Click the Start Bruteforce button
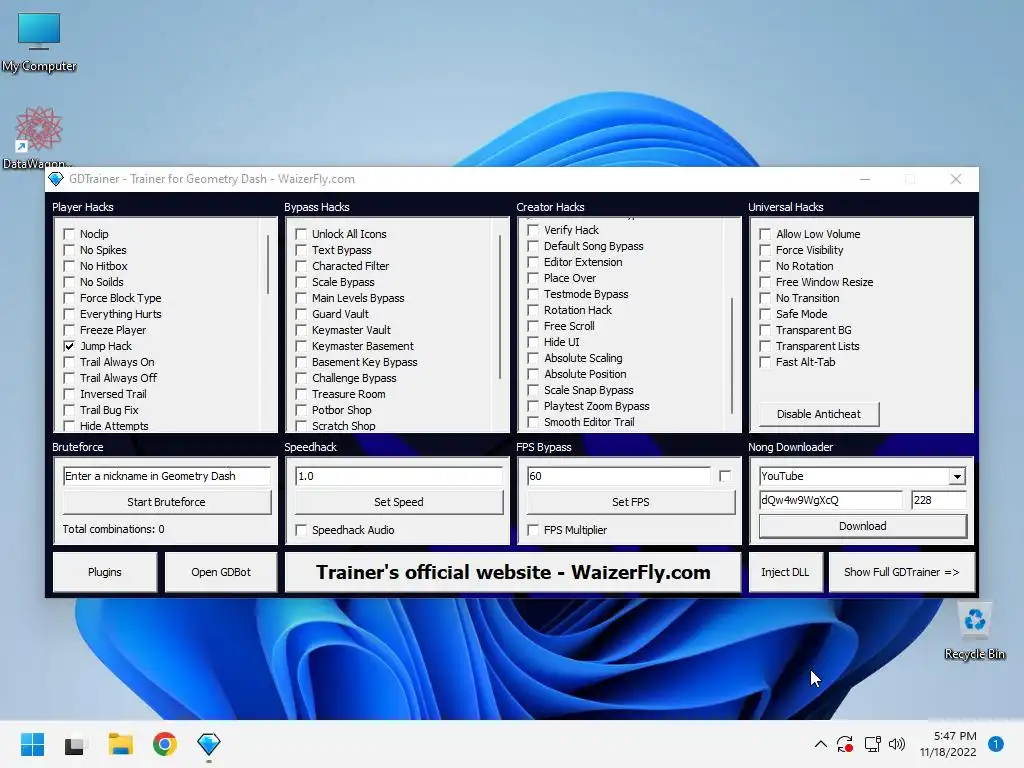Screen dimensions: 1024x768 point(167,502)
